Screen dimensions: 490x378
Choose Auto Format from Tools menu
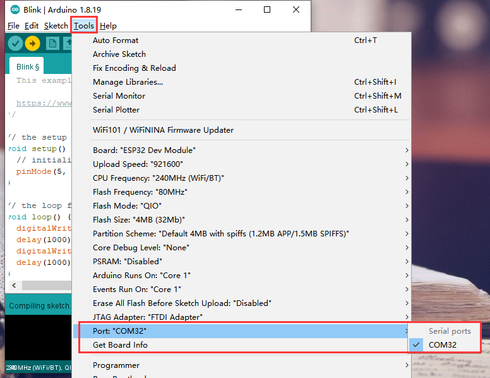pyautogui.click(x=241, y=40)
